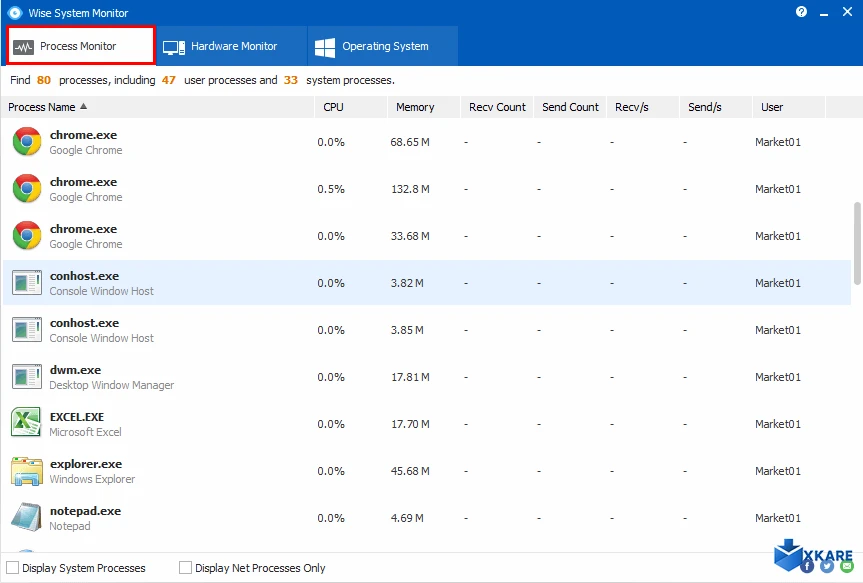Sort processes by Memory column

(x=415, y=107)
